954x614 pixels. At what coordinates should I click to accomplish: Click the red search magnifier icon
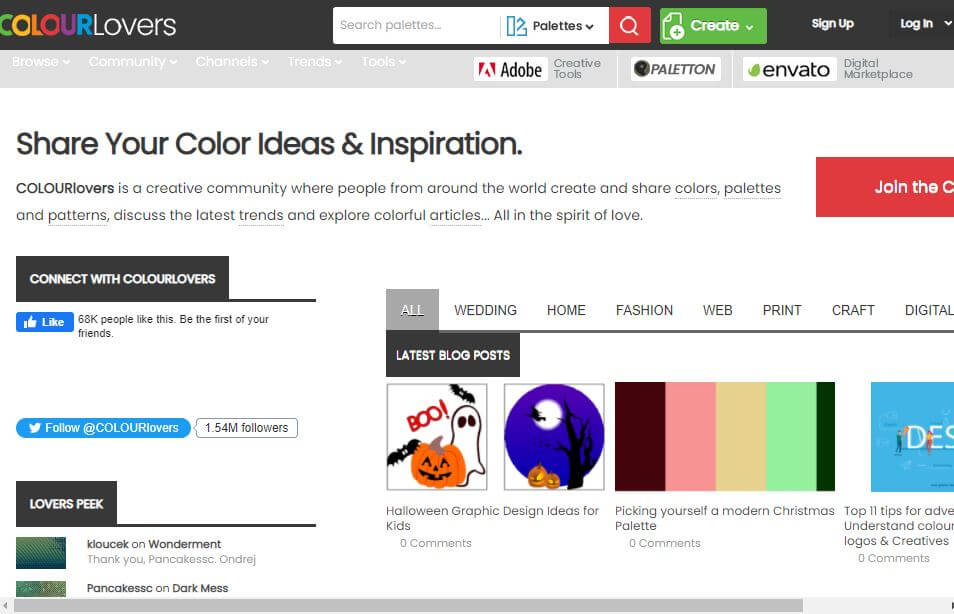629,26
